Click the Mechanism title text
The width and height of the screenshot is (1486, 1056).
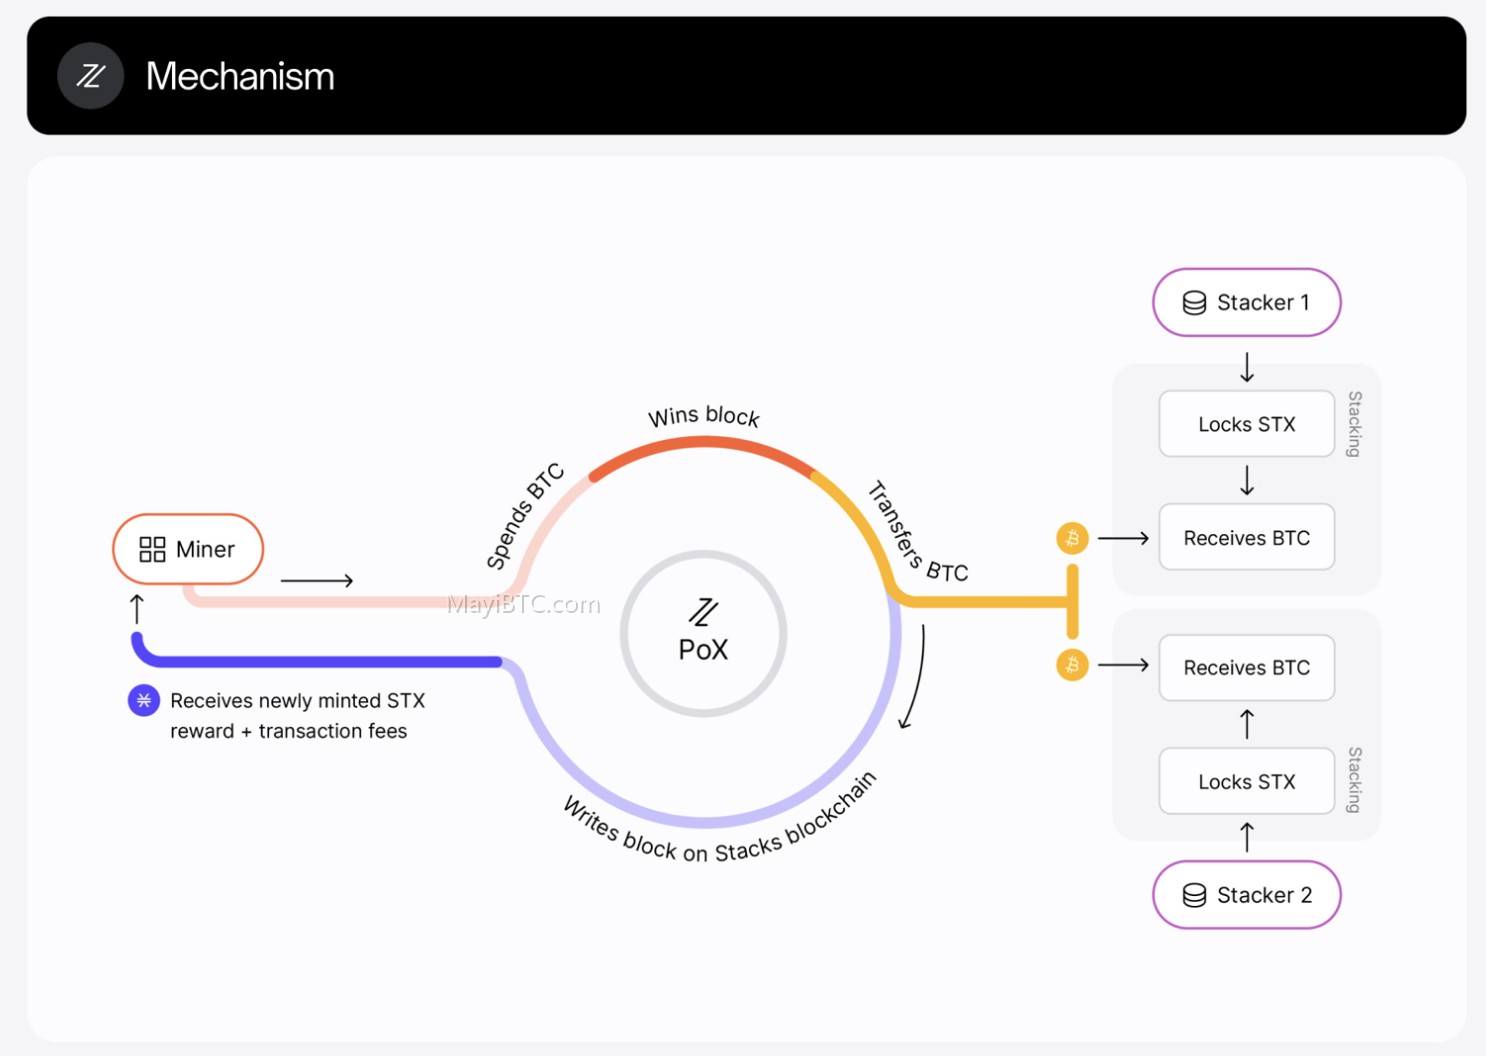pyautogui.click(x=240, y=76)
